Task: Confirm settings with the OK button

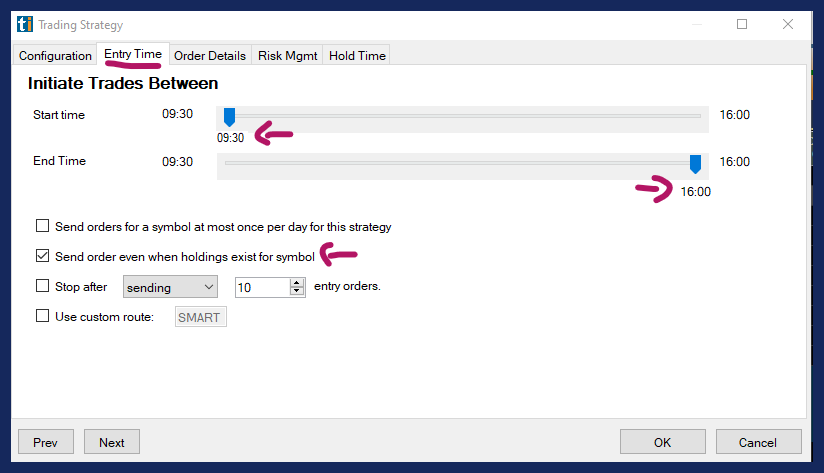Action: tap(662, 442)
